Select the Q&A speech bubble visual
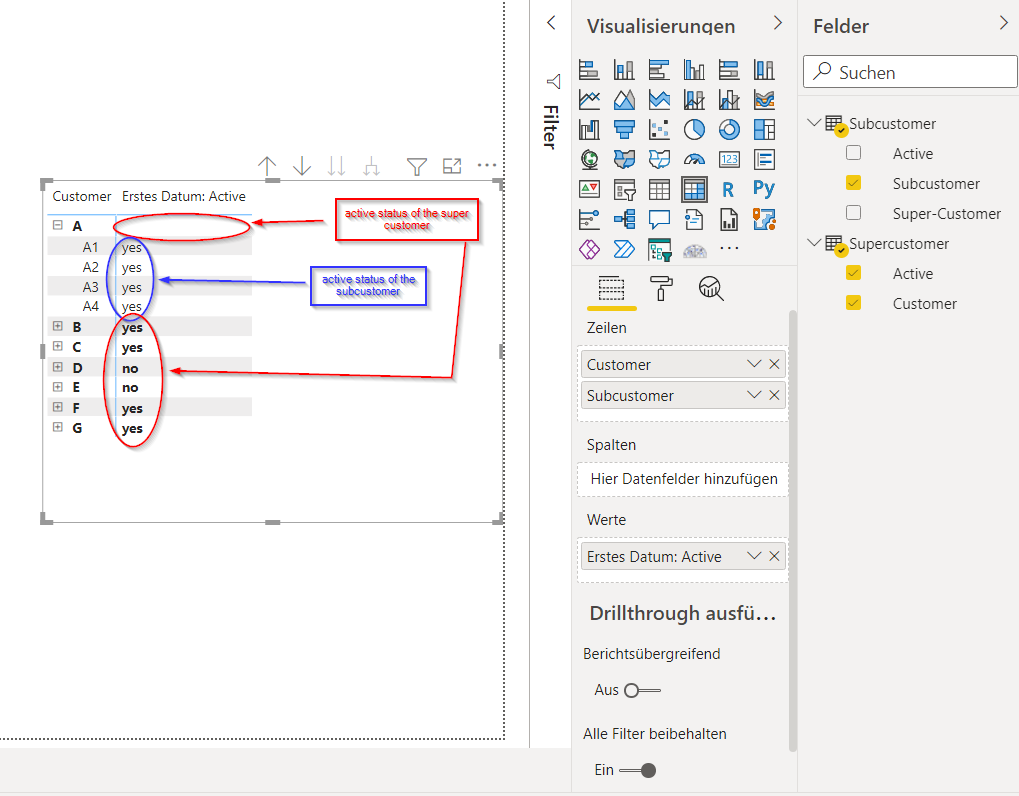 [x=659, y=219]
